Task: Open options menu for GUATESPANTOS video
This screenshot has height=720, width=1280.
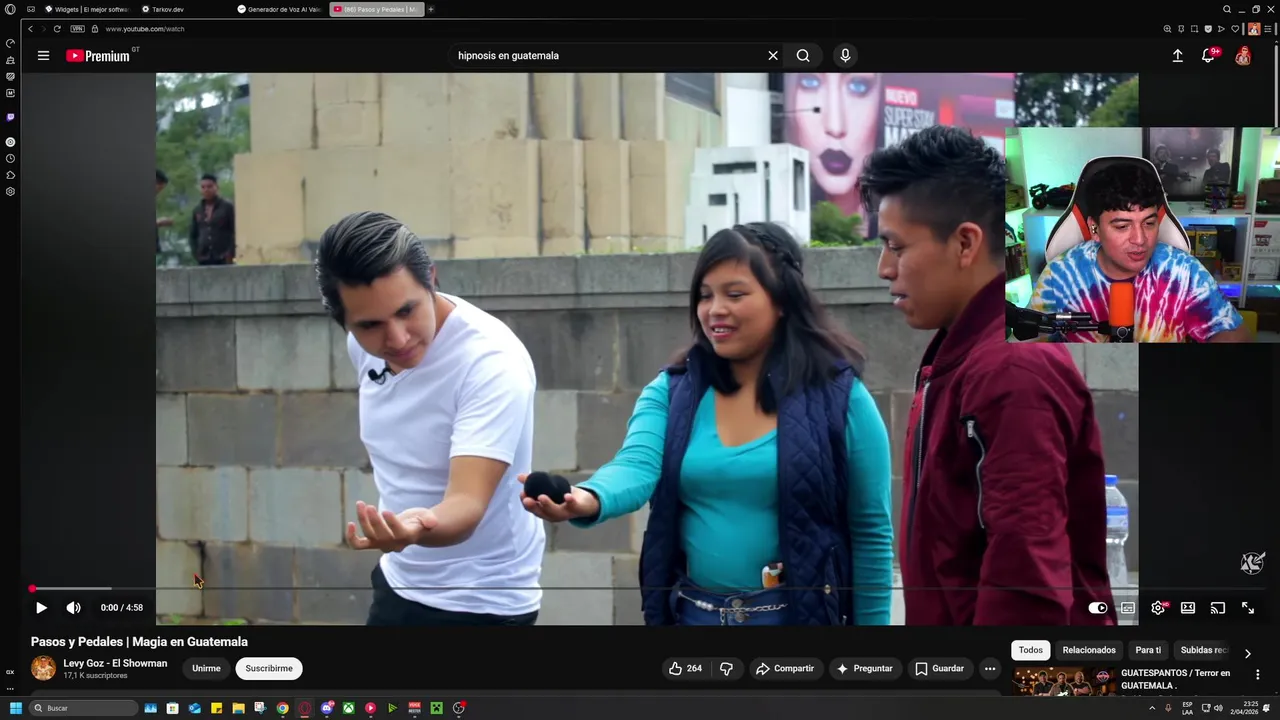Action: click(x=1257, y=675)
